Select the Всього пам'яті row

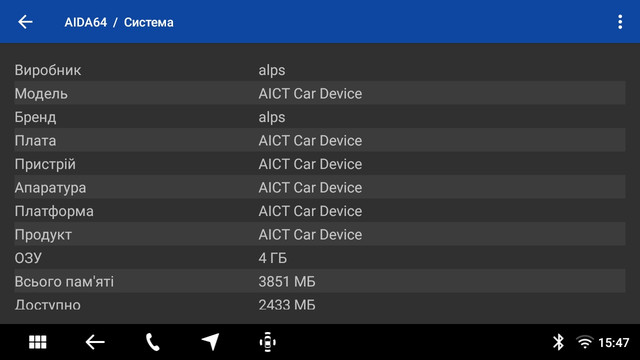[x=320, y=282]
